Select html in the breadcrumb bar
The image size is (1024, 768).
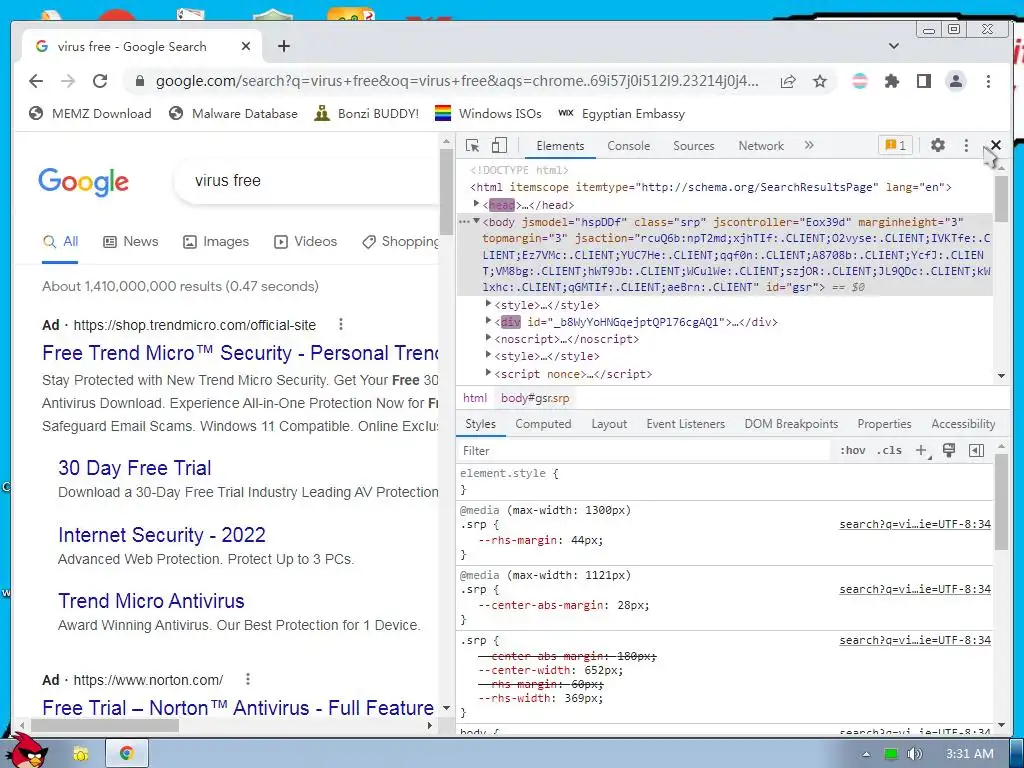(475, 398)
